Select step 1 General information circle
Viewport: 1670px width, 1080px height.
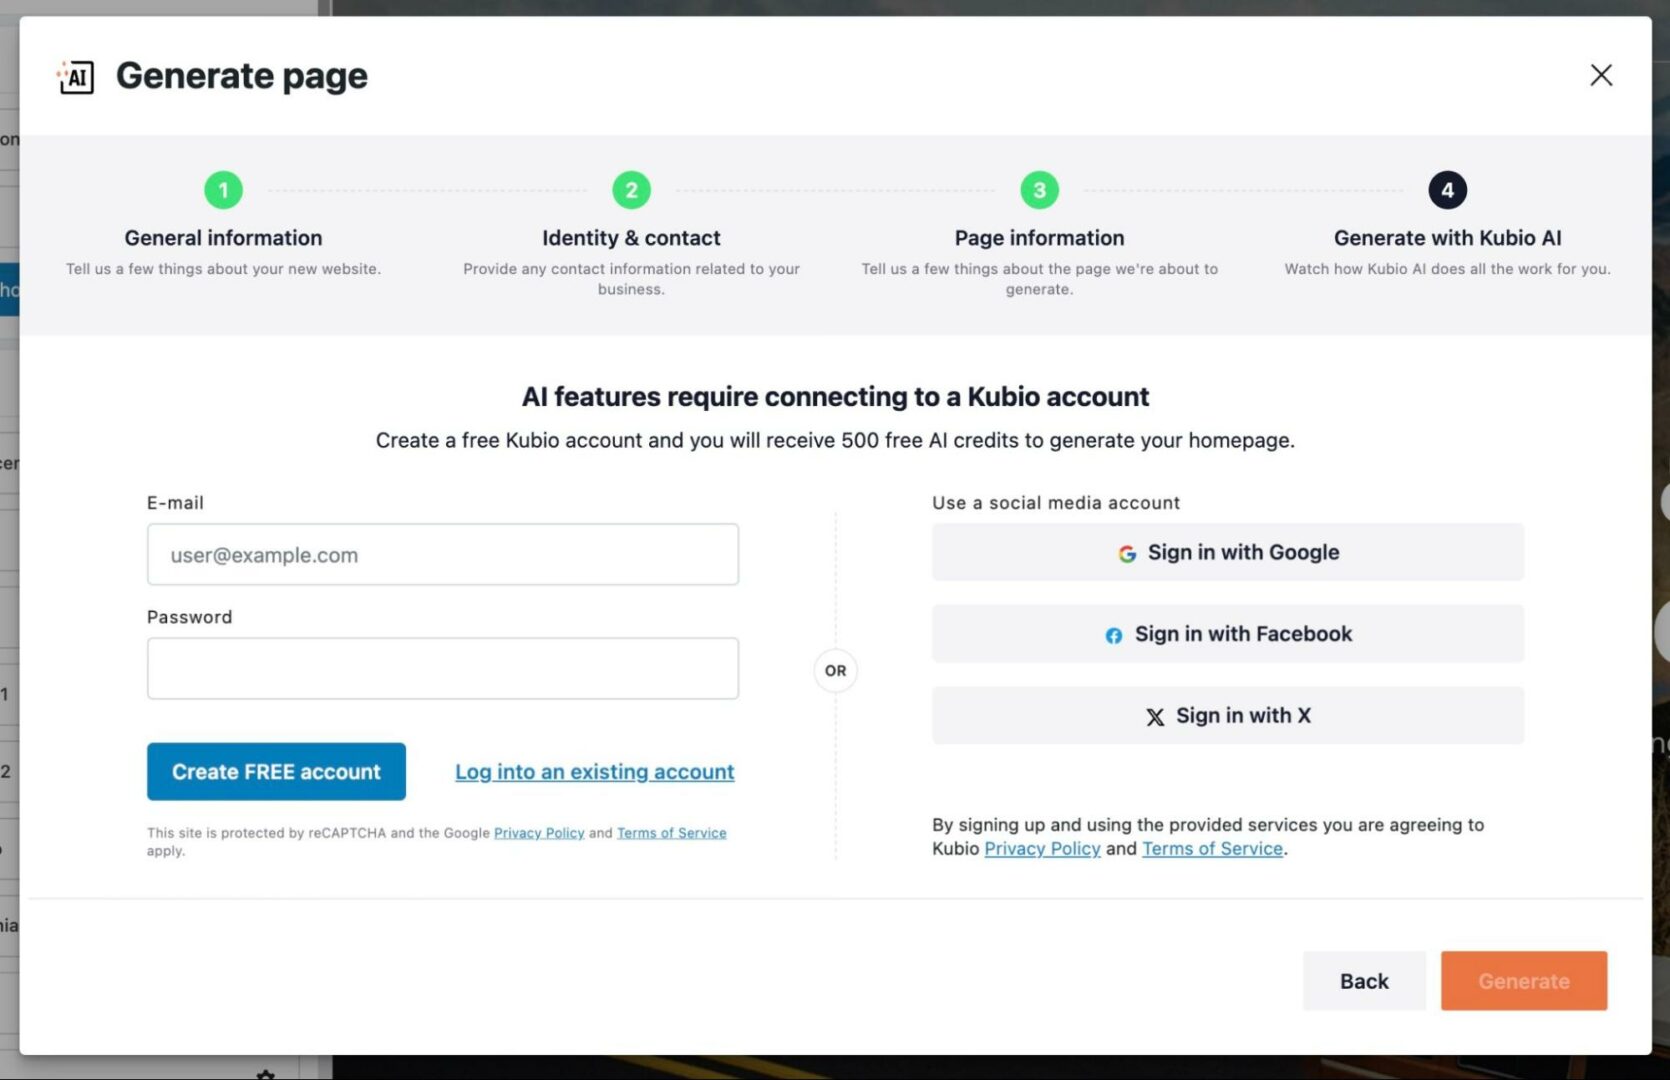pos(223,189)
